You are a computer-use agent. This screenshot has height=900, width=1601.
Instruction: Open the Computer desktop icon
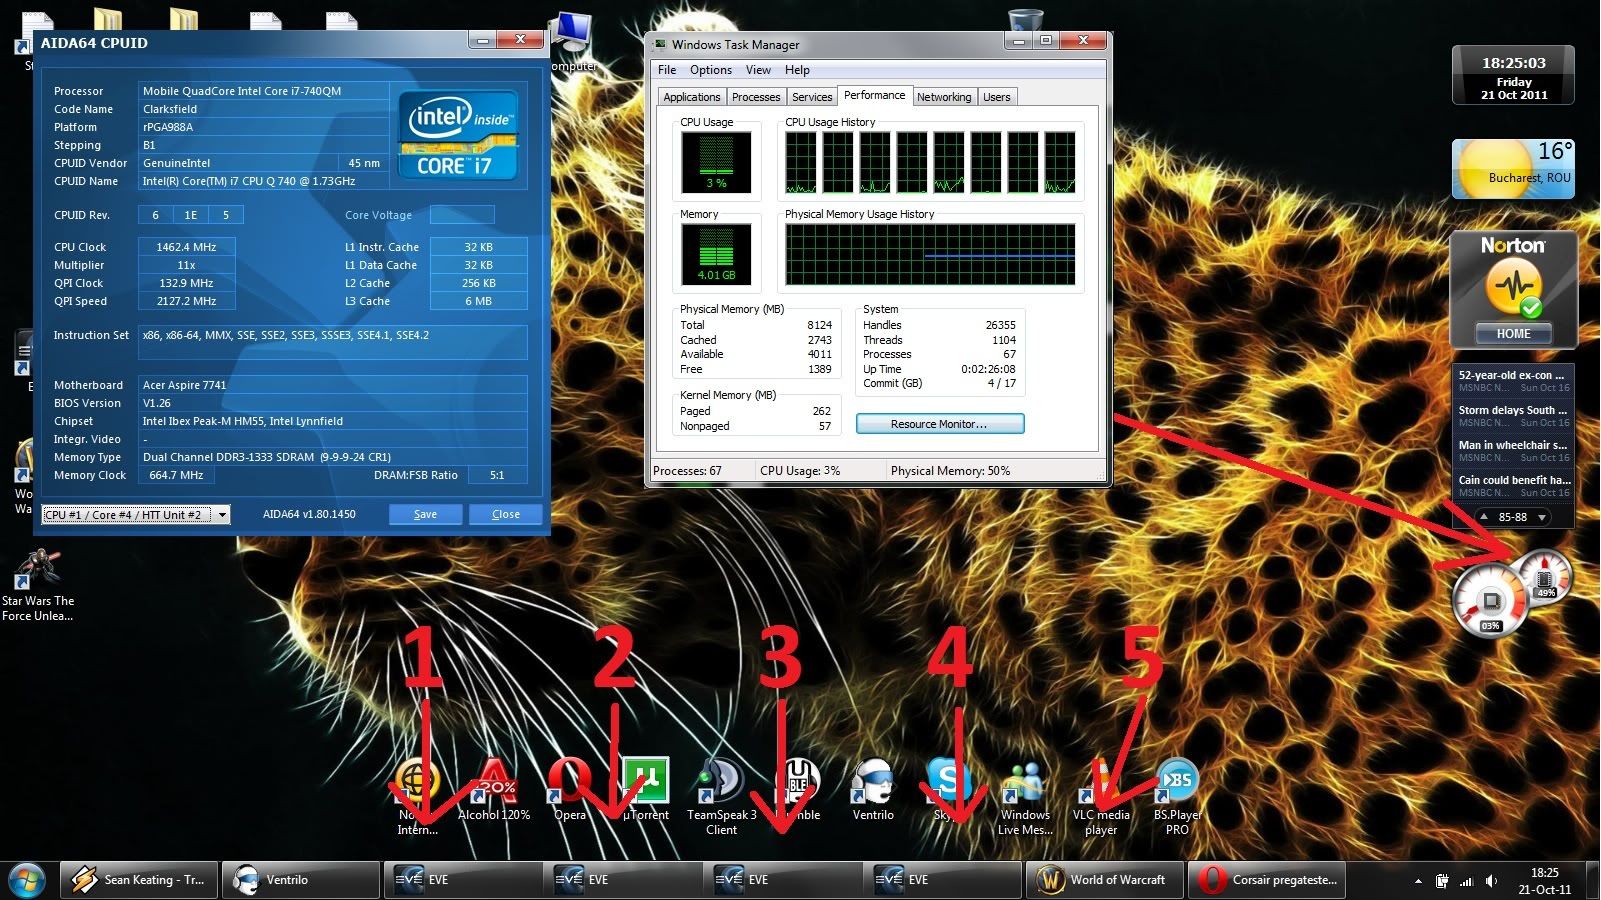point(573,42)
